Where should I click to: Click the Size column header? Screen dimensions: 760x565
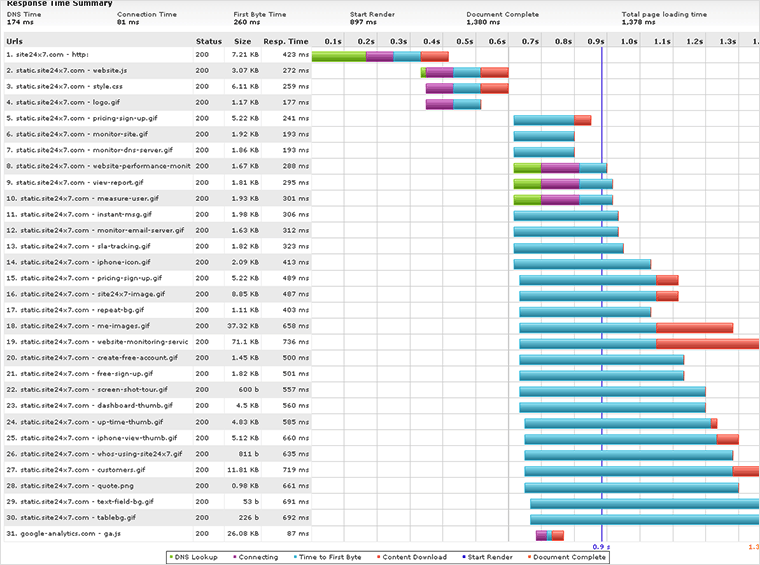(242, 41)
